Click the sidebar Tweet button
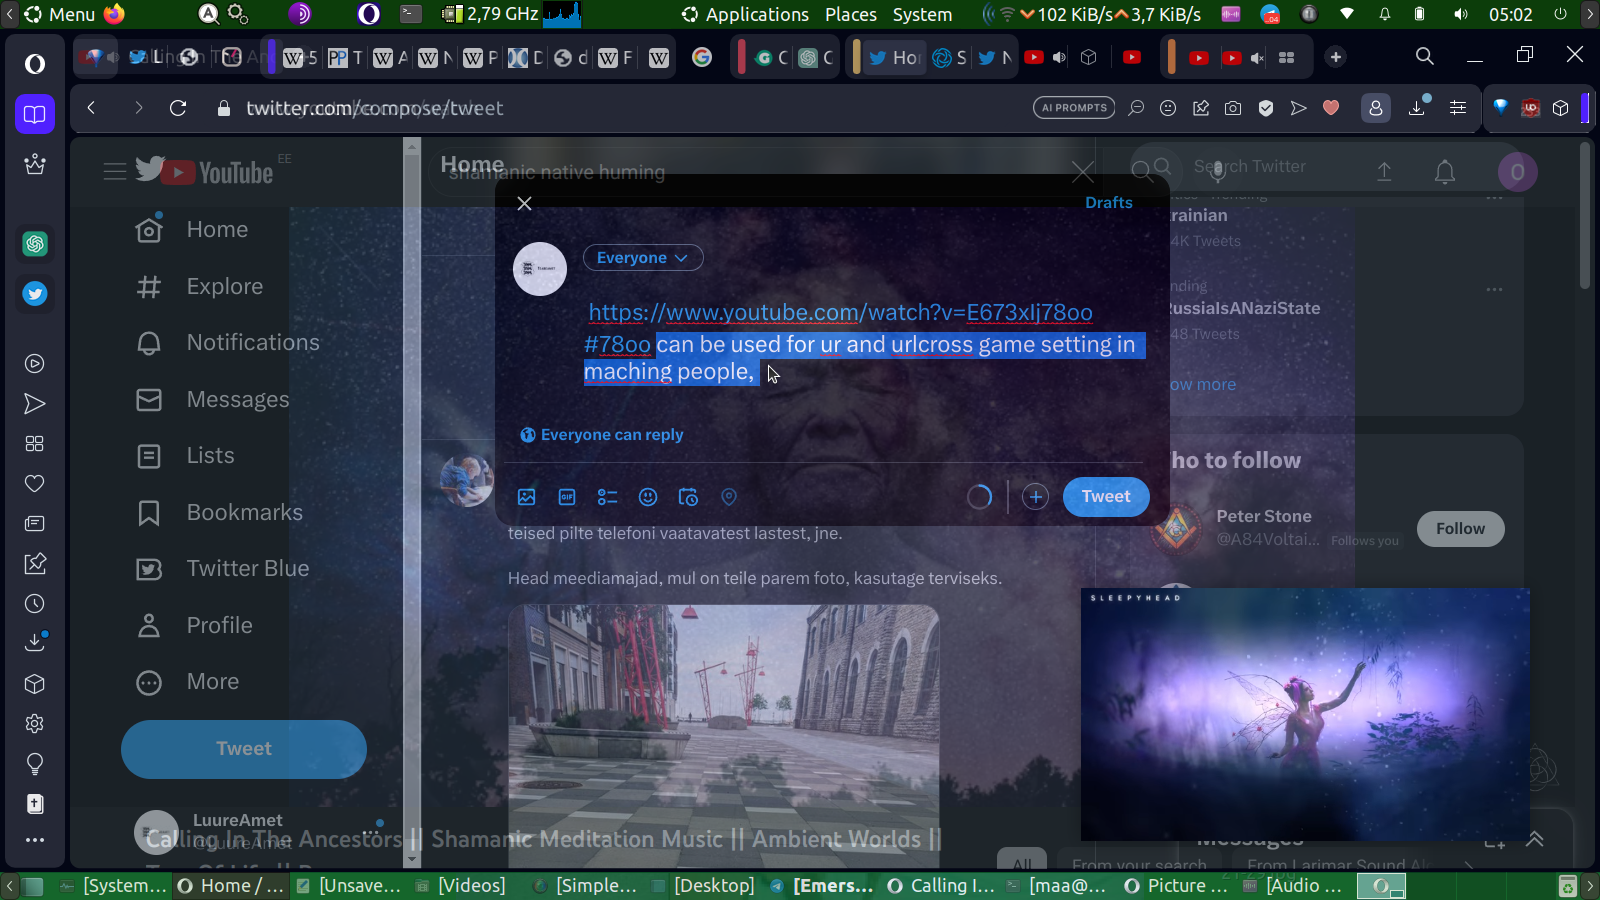 (244, 749)
